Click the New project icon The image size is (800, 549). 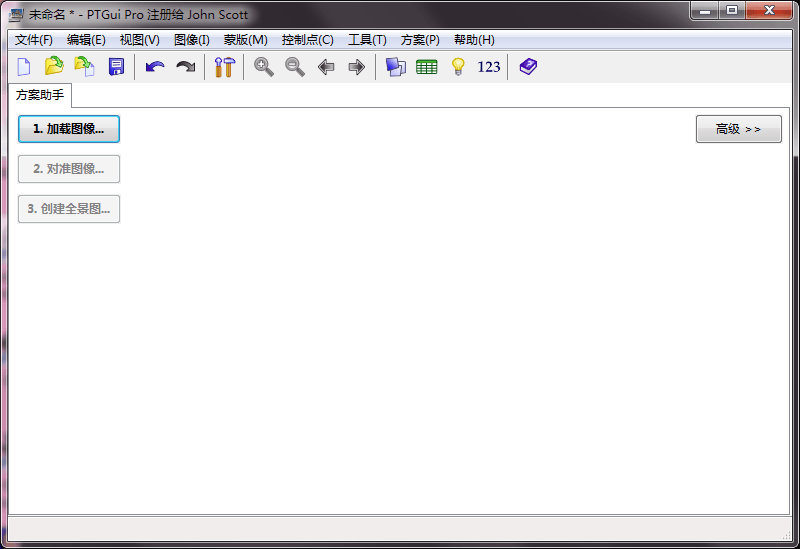click(x=24, y=67)
